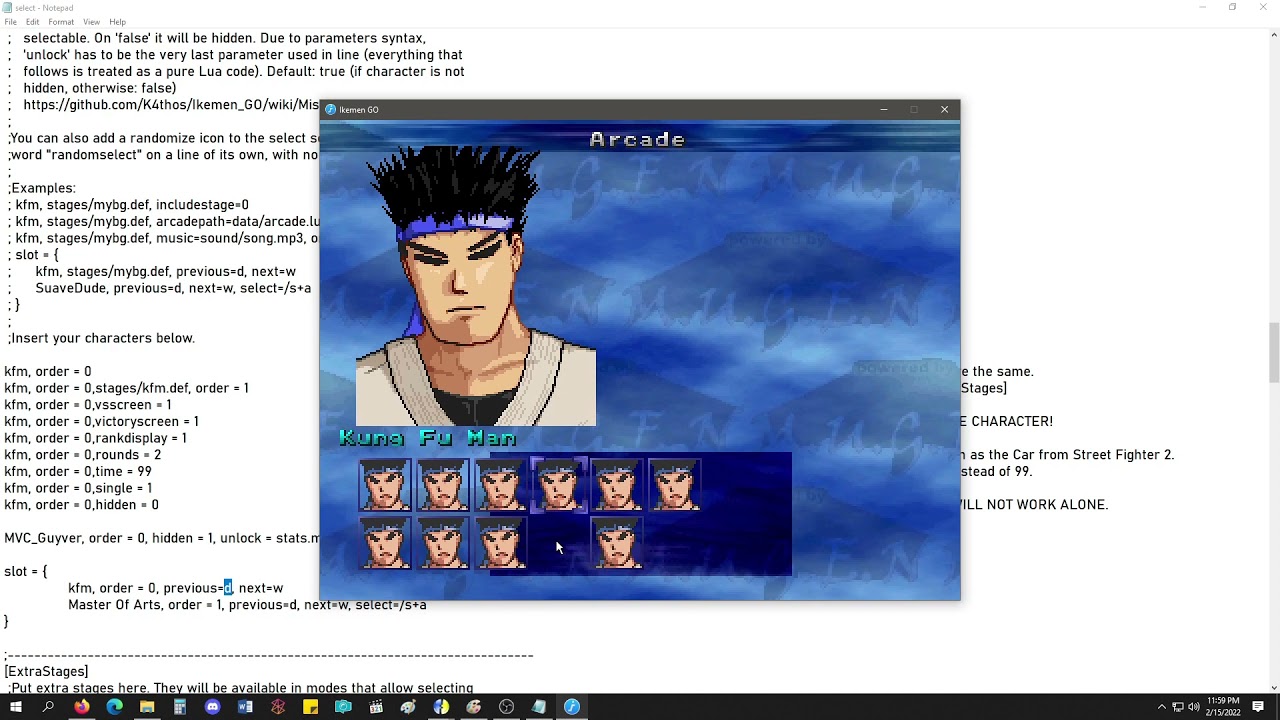The width and height of the screenshot is (1280, 720).
Task: Open taskbar search magnifier
Action: pyautogui.click(x=48, y=707)
